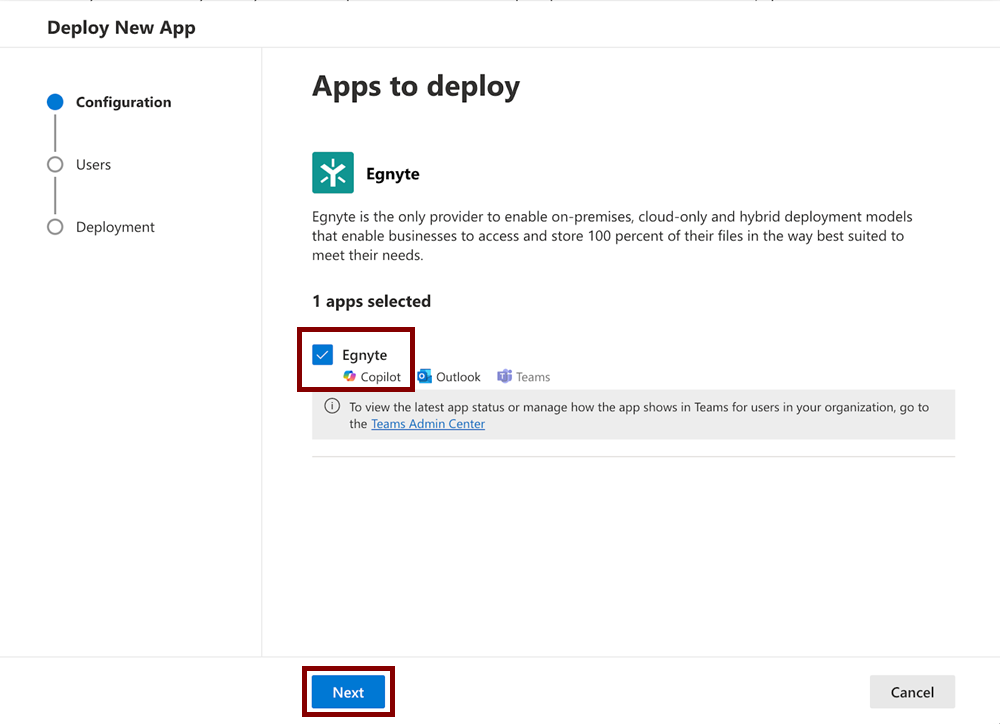Click the Teams icon under Egnyte

[505, 377]
